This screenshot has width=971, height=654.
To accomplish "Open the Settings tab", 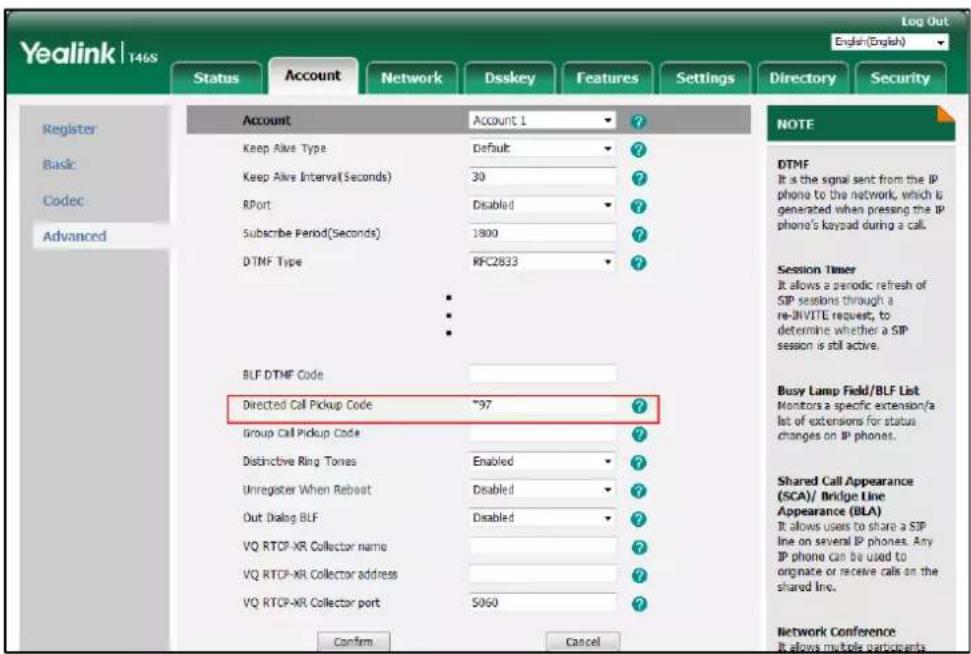I will [705, 78].
